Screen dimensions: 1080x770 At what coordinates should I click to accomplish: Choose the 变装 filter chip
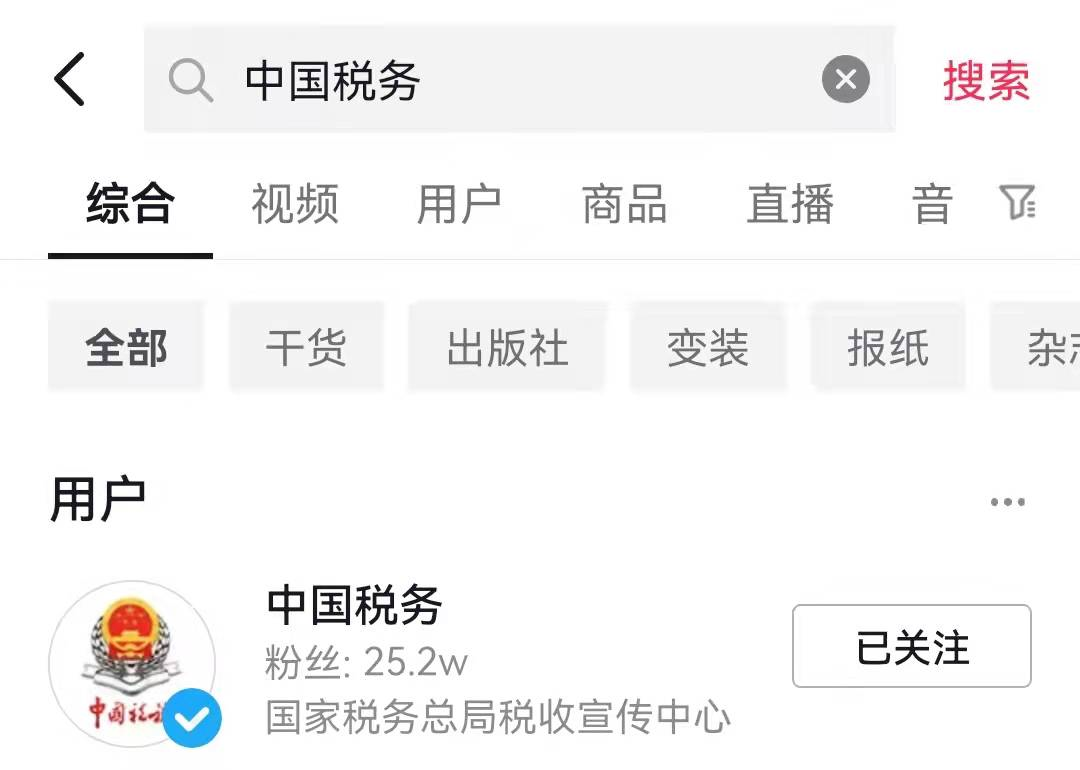[708, 347]
